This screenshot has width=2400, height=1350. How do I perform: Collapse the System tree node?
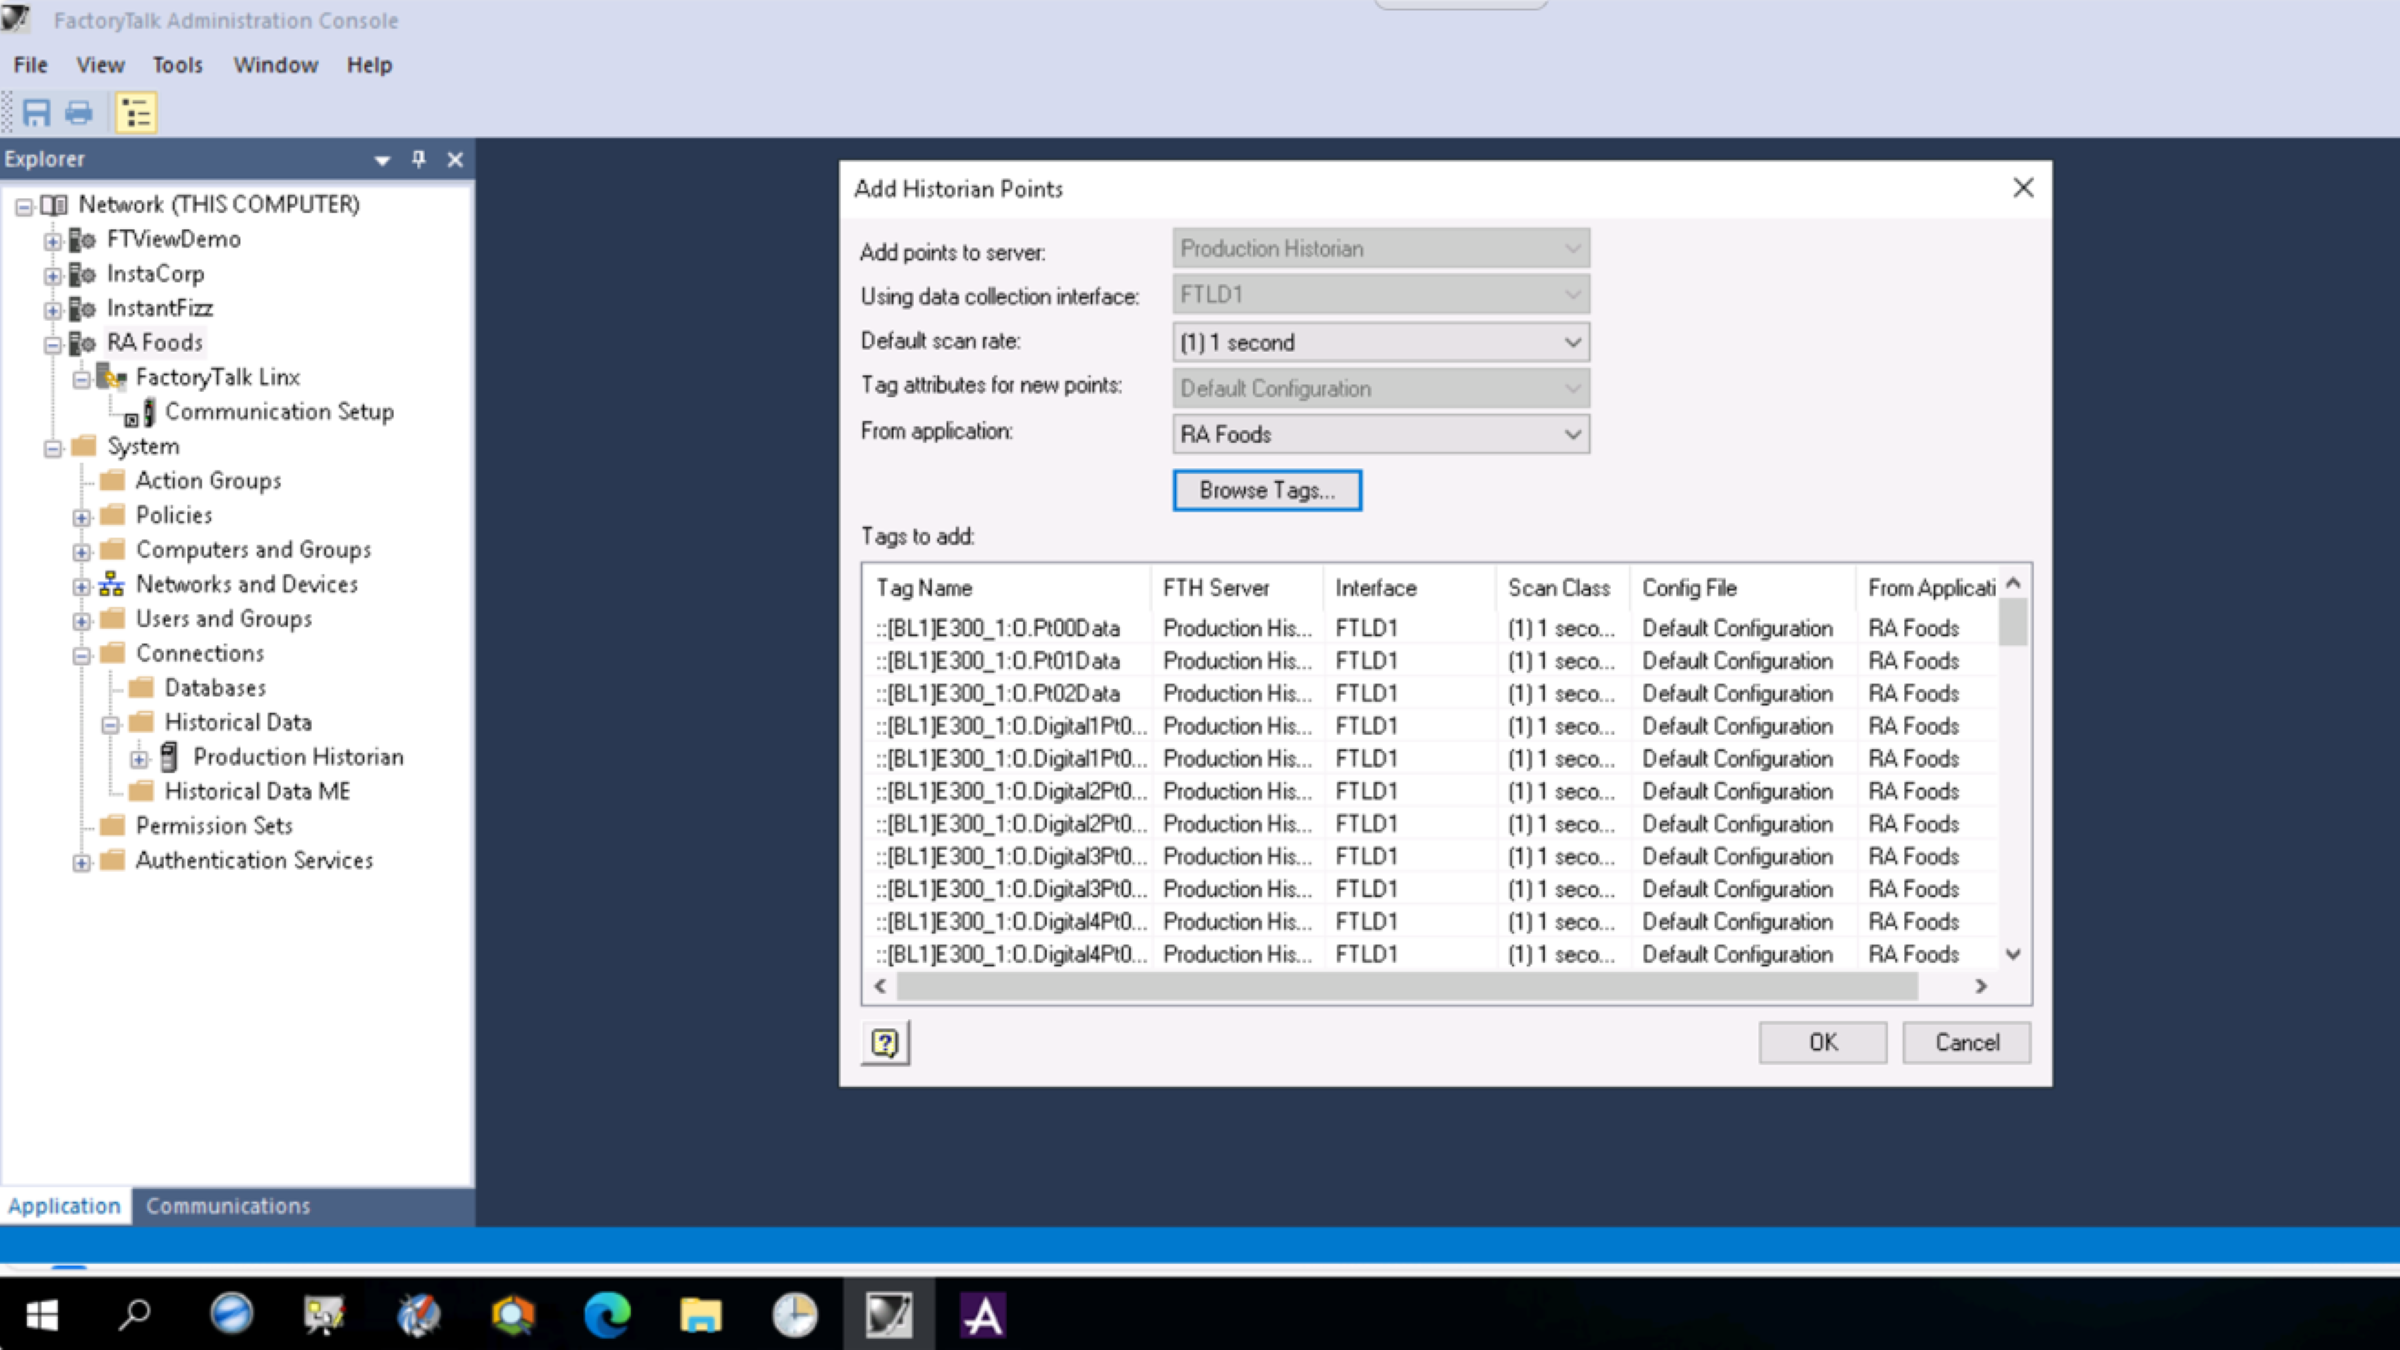[x=53, y=448]
